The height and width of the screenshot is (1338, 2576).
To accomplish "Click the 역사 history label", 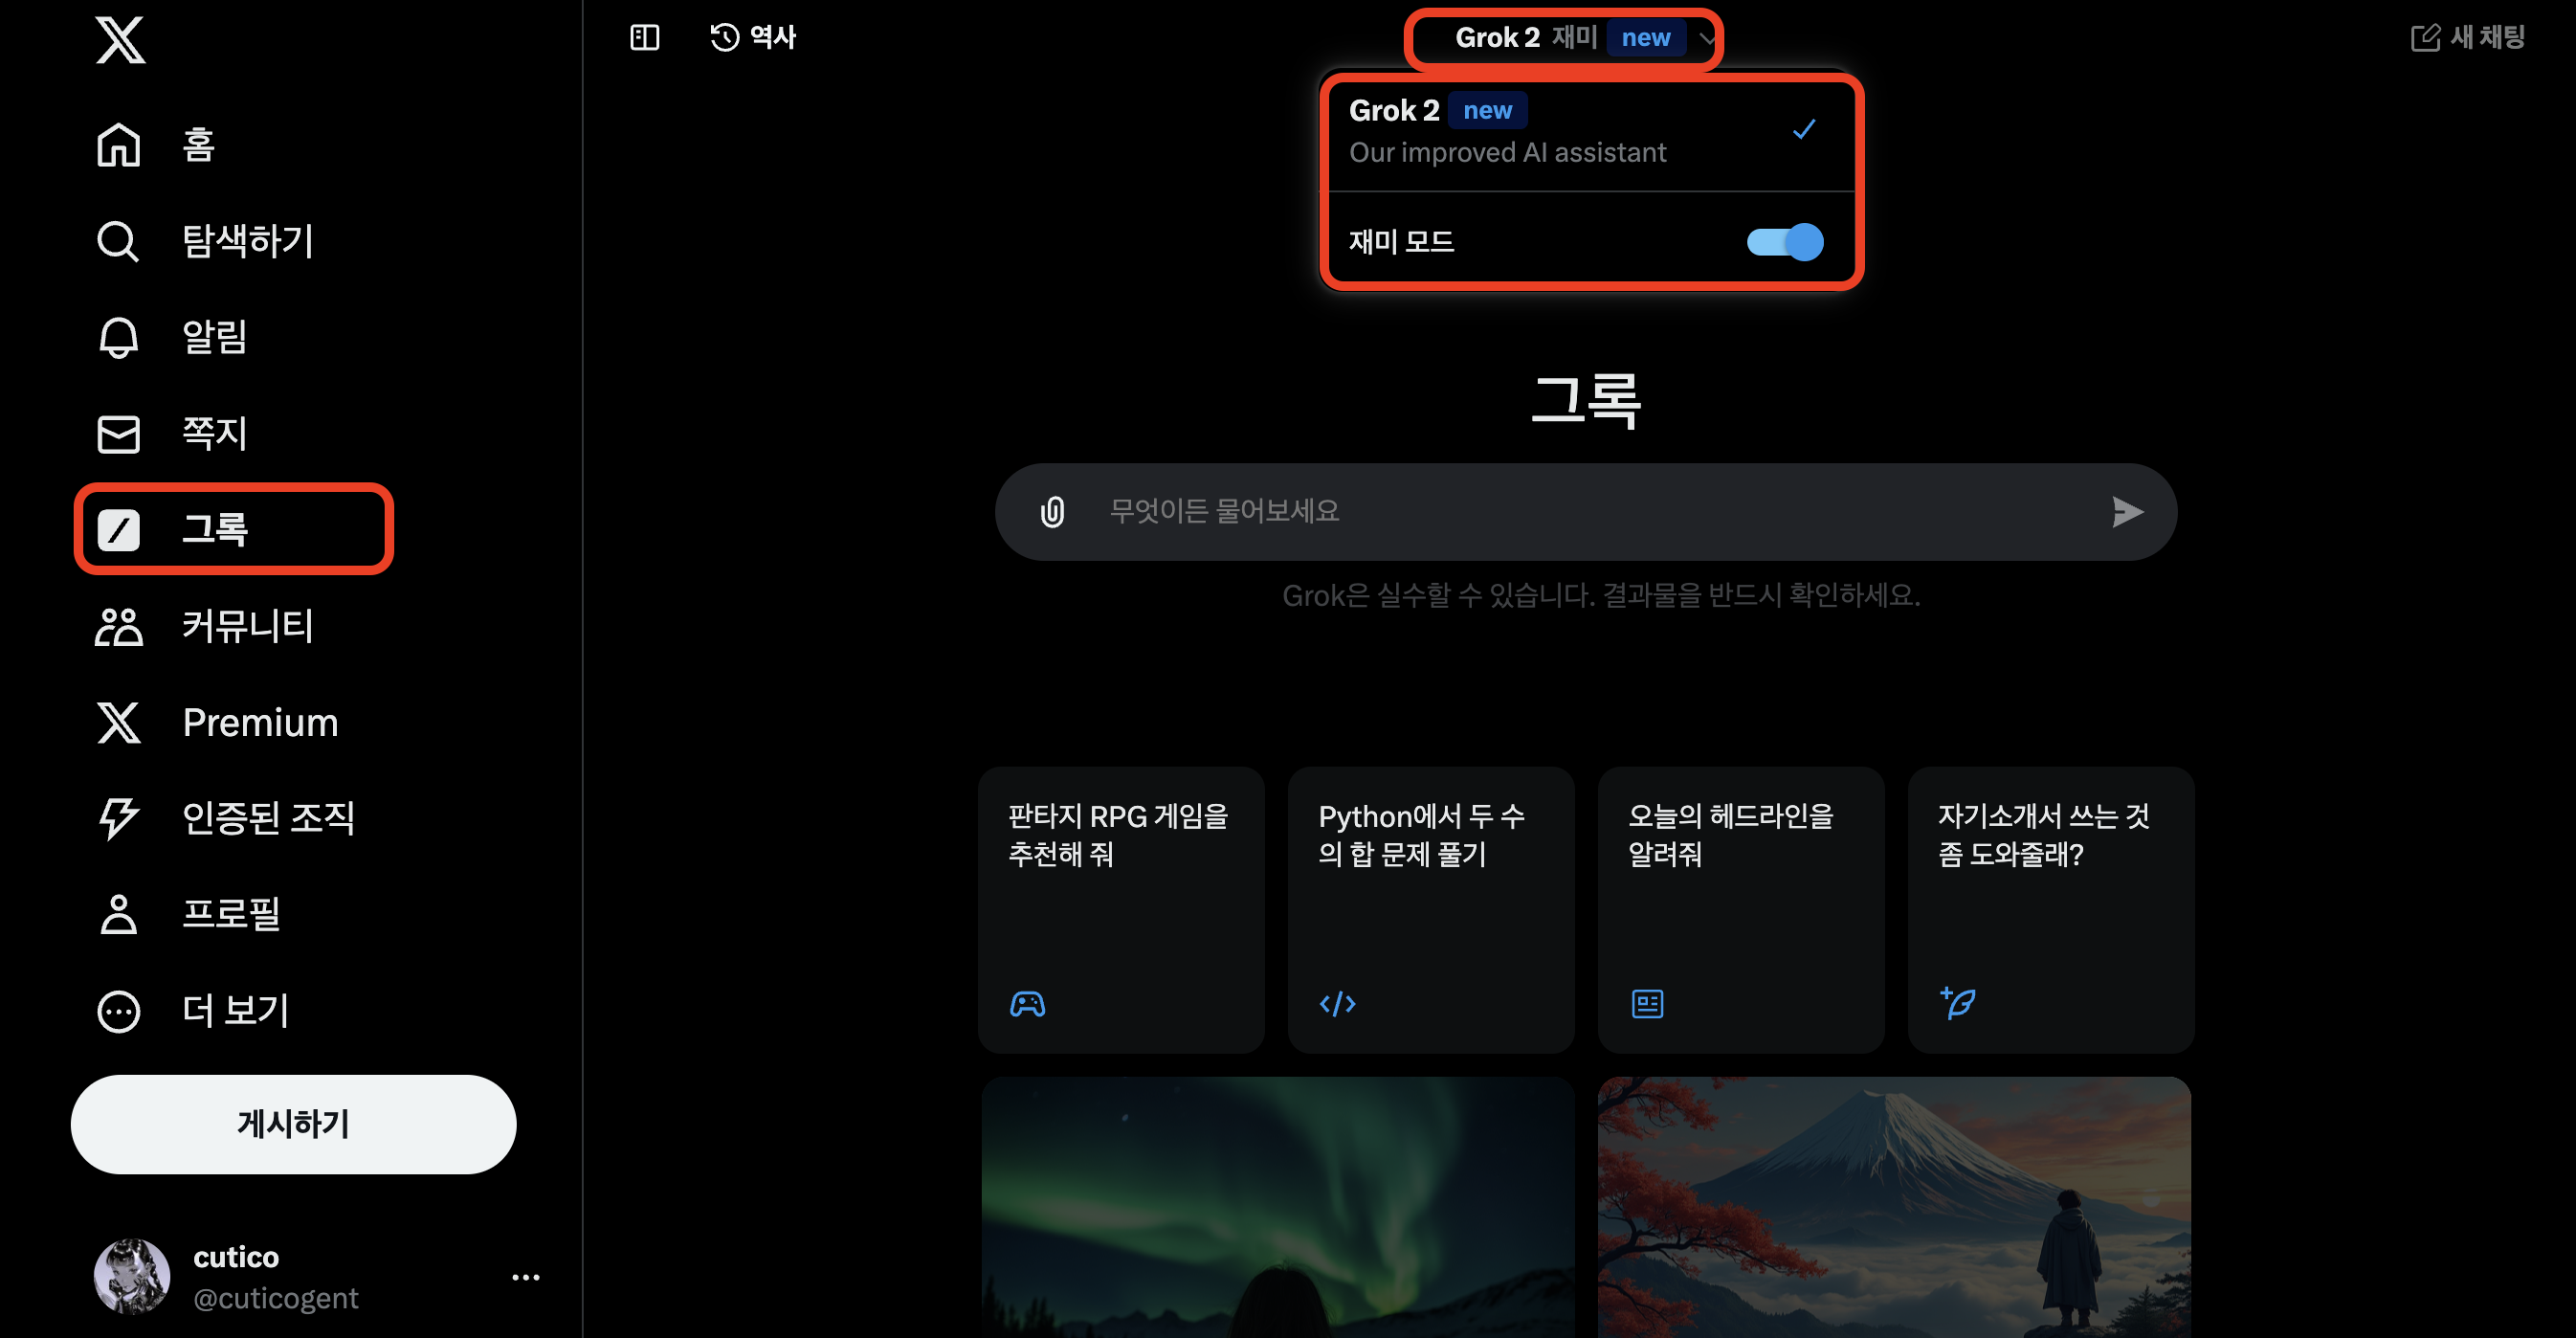I will point(773,38).
